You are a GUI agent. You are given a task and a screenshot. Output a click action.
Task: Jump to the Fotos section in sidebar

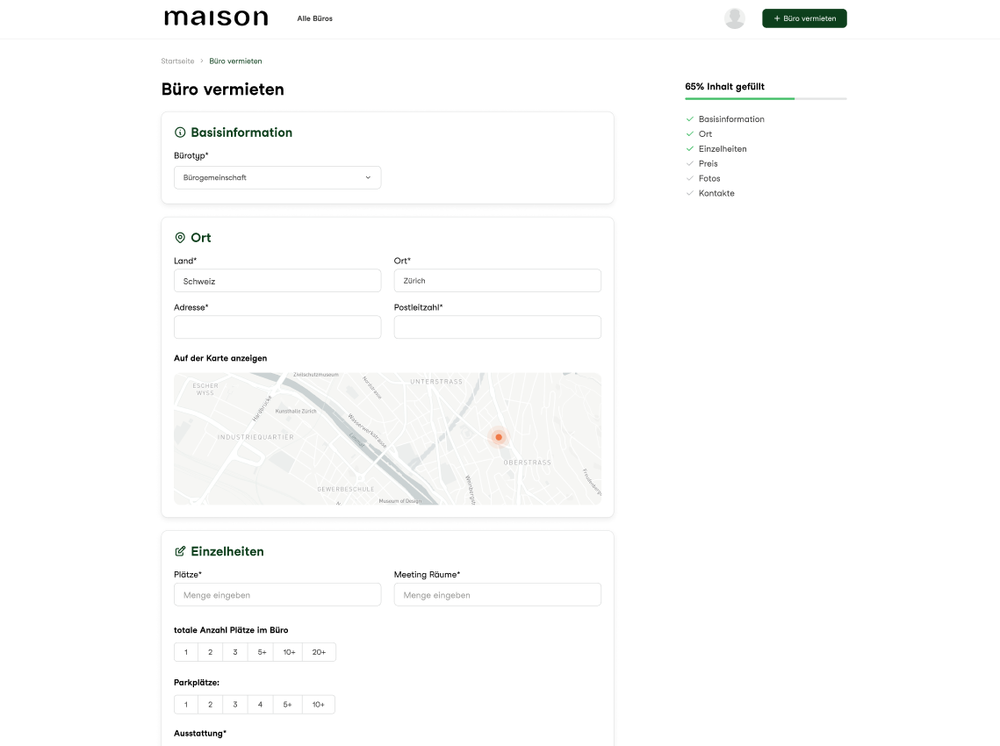(x=709, y=178)
